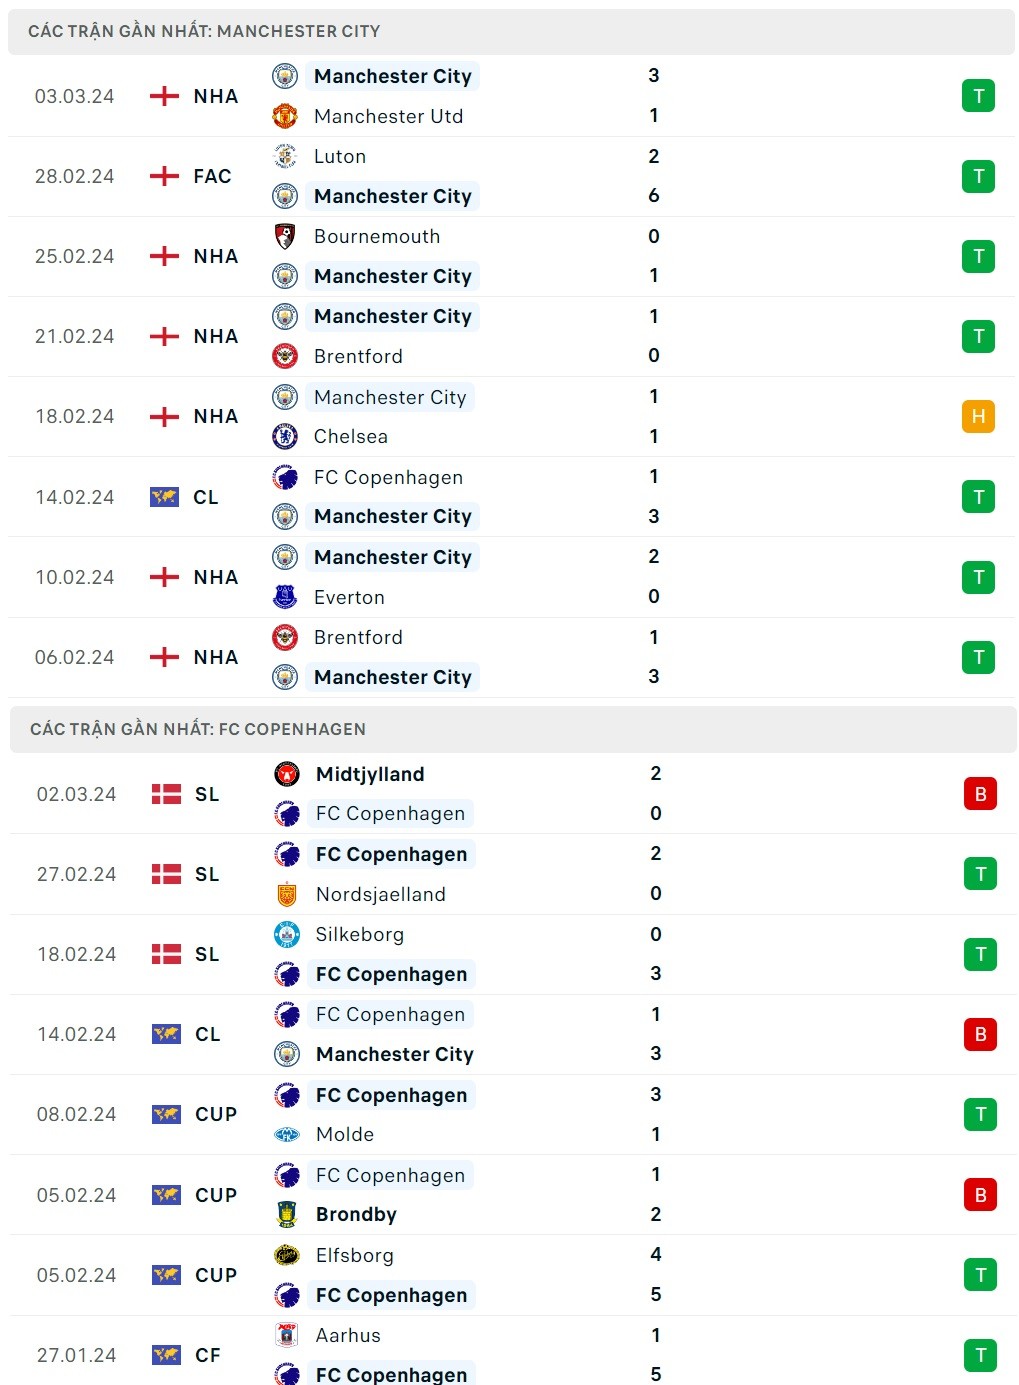This screenshot has height=1385, width=1019.
Task: Open the Silkeborg team link
Action: (x=360, y=934)
